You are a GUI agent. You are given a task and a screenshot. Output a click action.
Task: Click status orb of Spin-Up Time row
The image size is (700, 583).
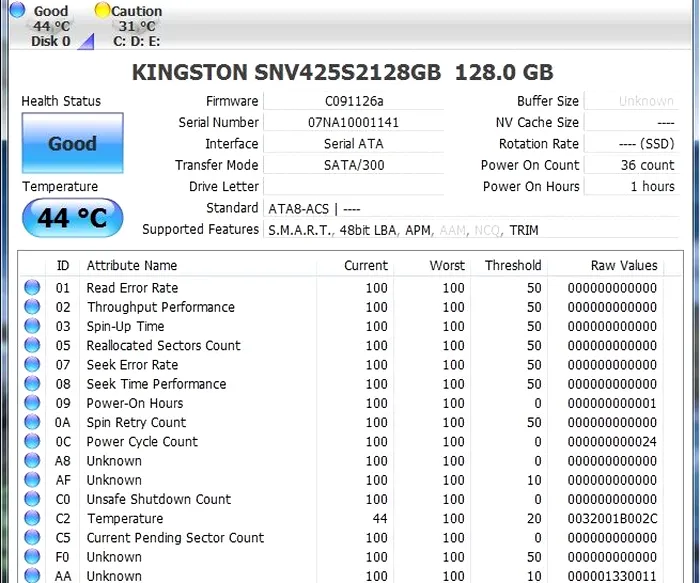(x=32, y=326)
